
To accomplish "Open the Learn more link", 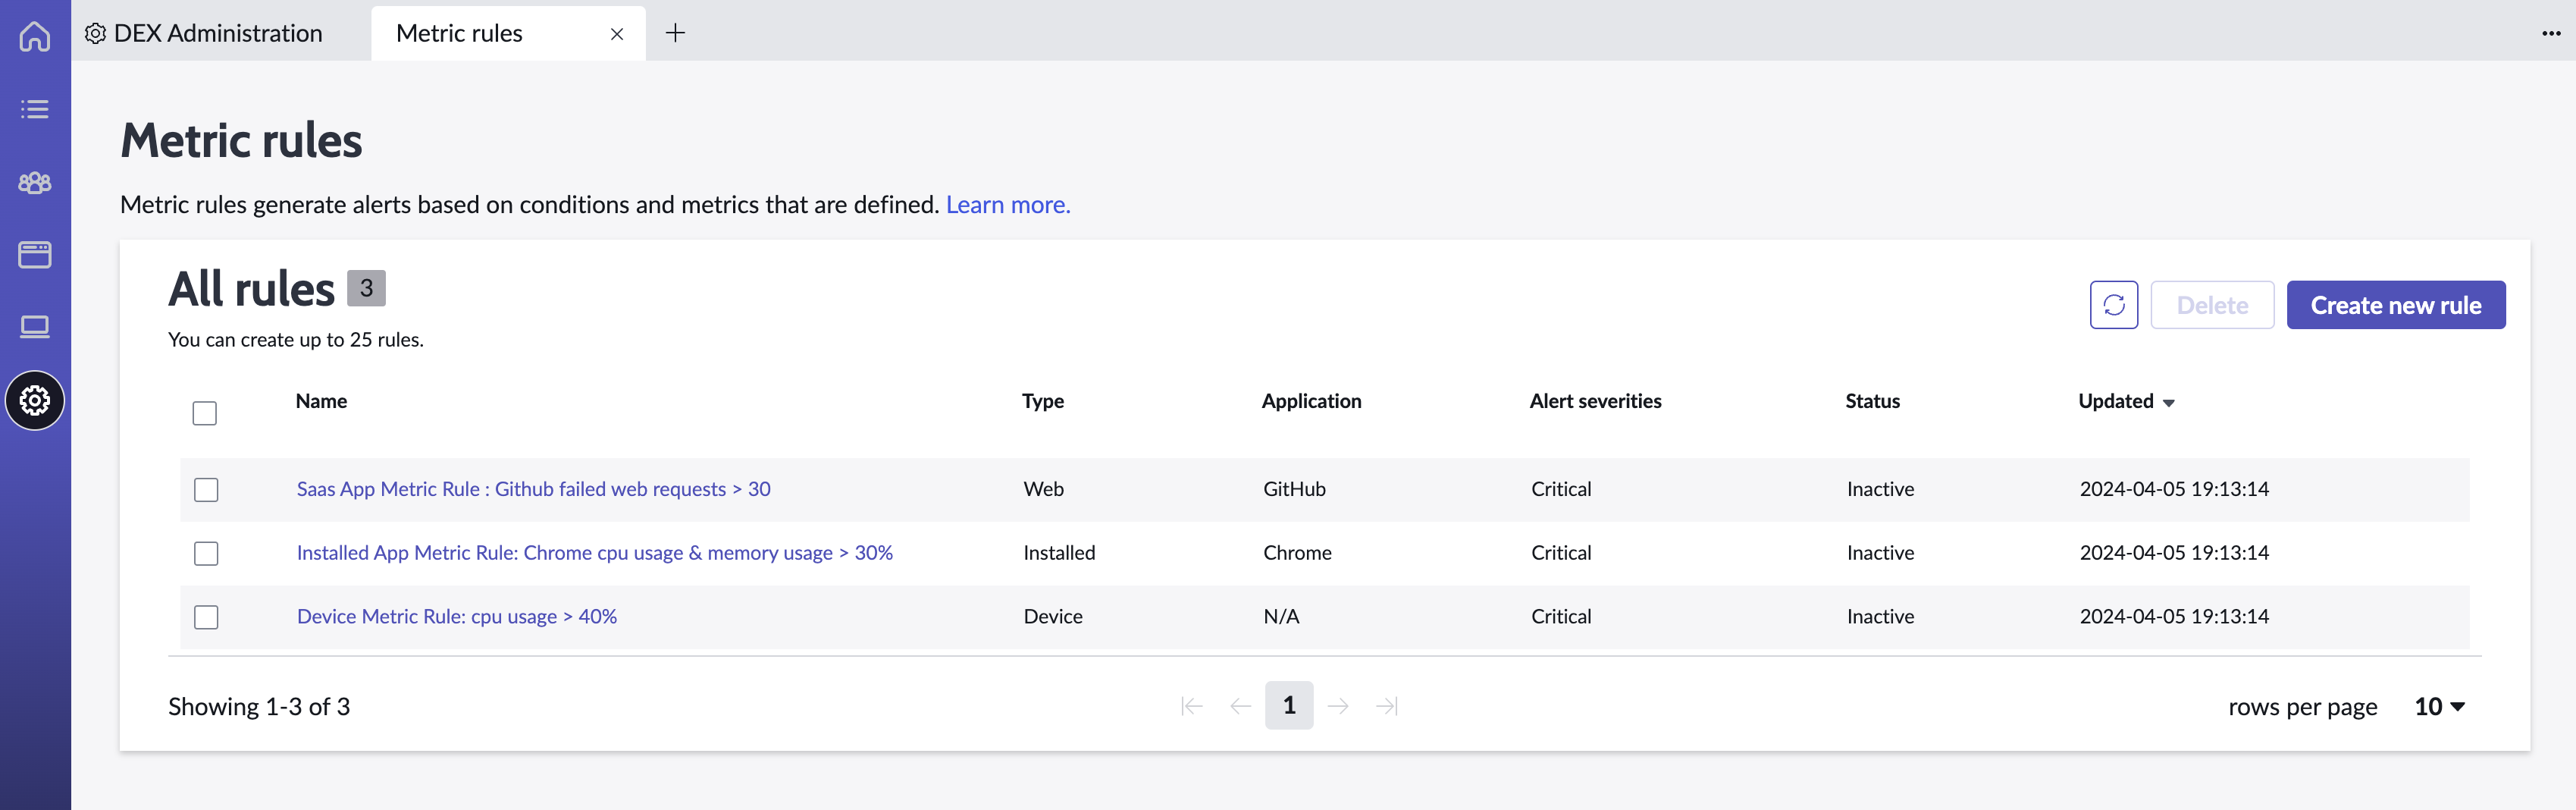I will (1008, 205).
